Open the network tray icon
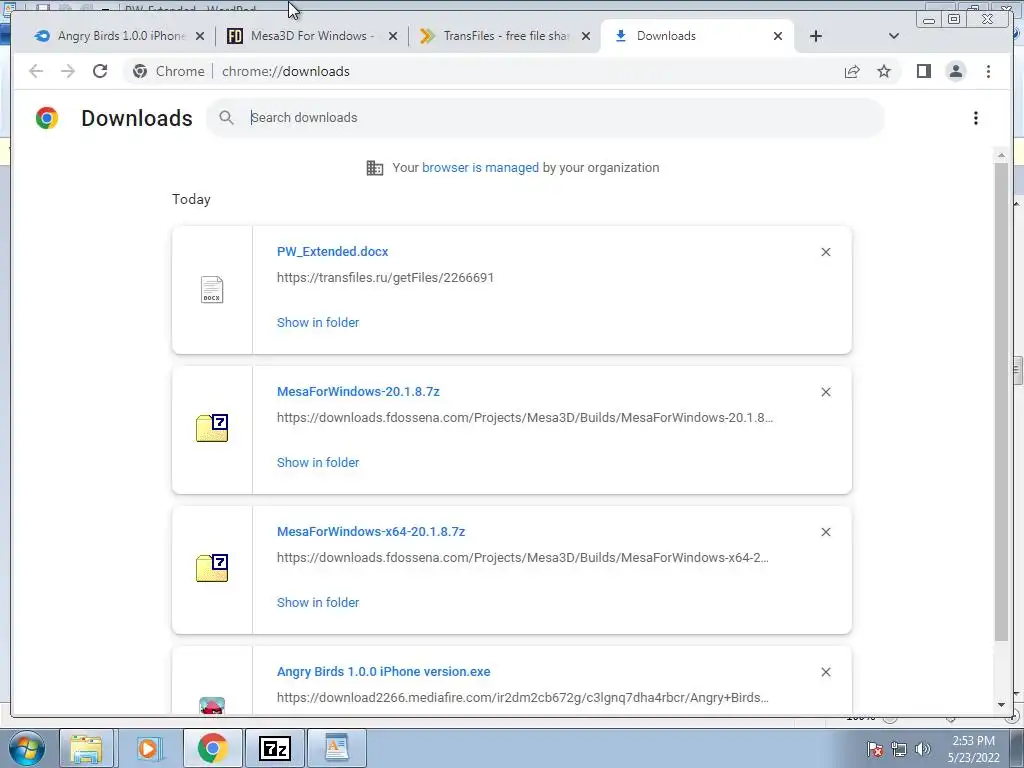 899,749
